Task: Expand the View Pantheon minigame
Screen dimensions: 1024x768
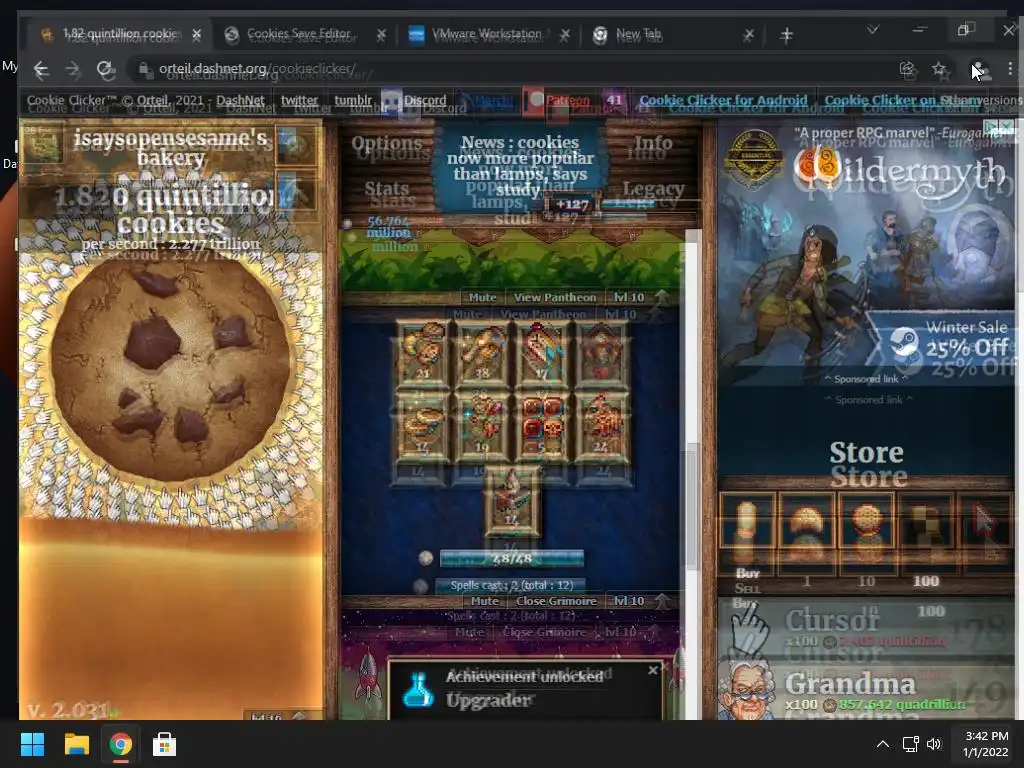Action: coord(554,297)
